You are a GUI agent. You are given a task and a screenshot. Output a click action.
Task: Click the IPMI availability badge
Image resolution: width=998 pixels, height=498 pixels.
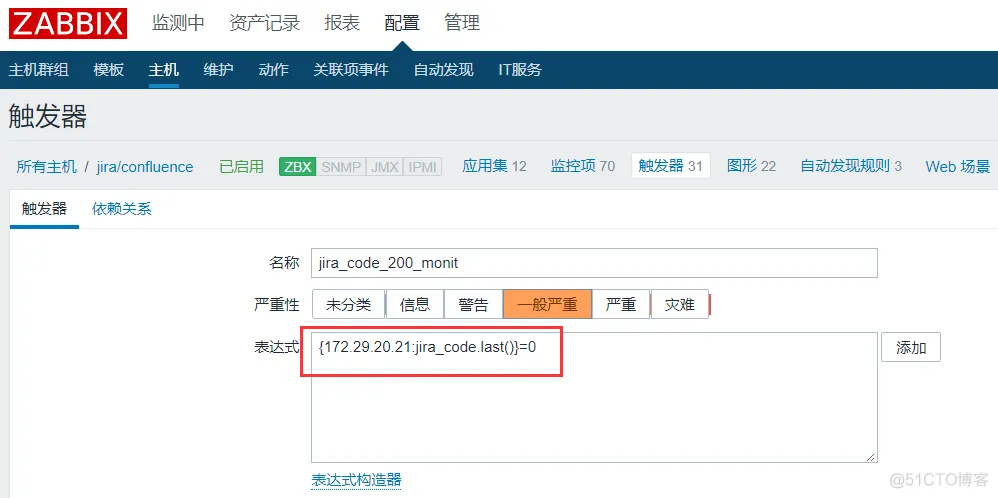pyautogui.click(x=423, y=167)
